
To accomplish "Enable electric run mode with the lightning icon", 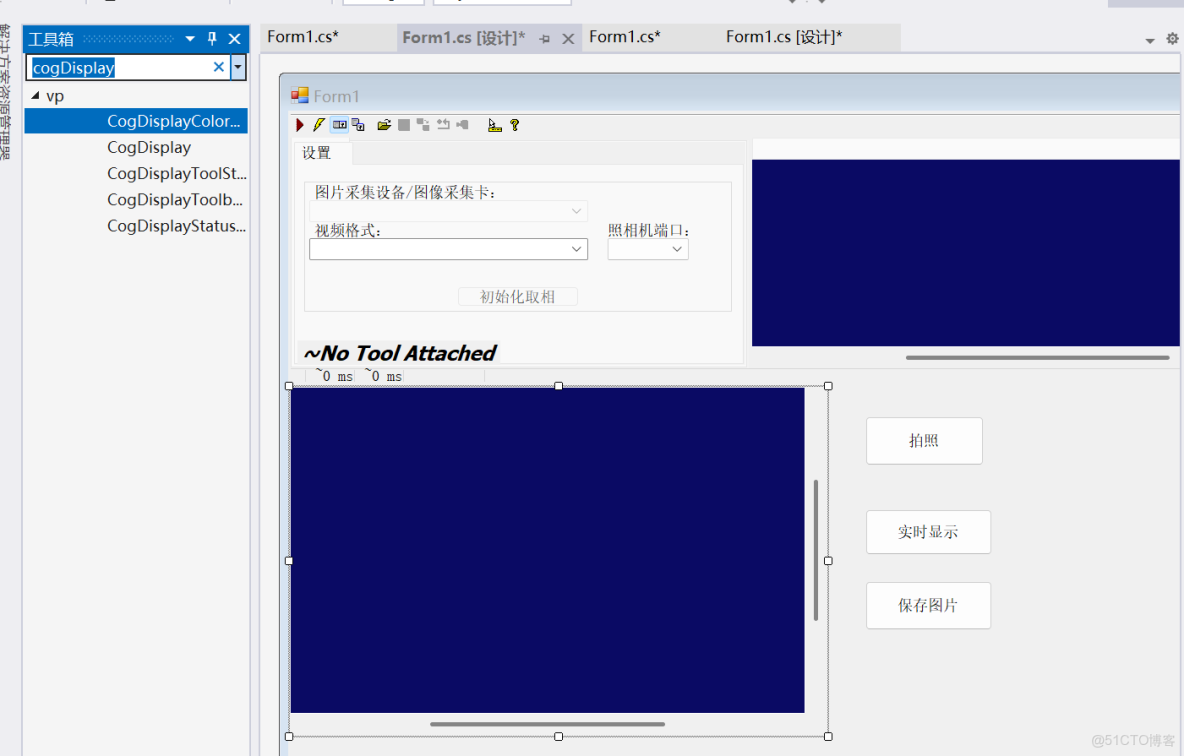I will click(319, 124).
